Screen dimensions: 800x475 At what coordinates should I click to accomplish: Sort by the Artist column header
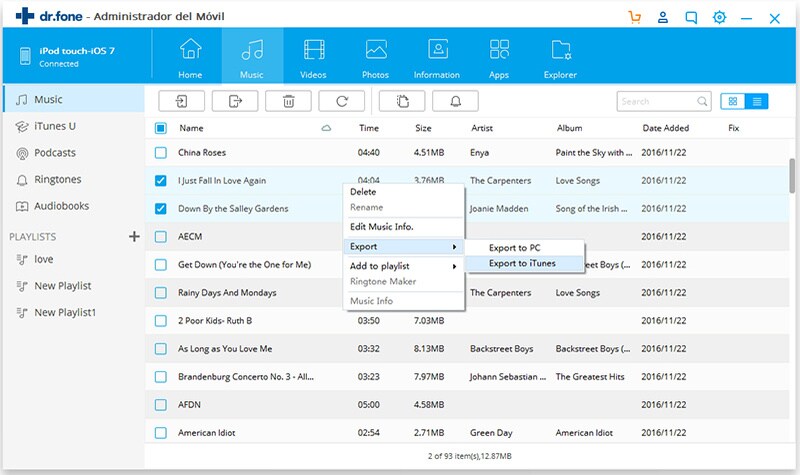click(482, 128)
